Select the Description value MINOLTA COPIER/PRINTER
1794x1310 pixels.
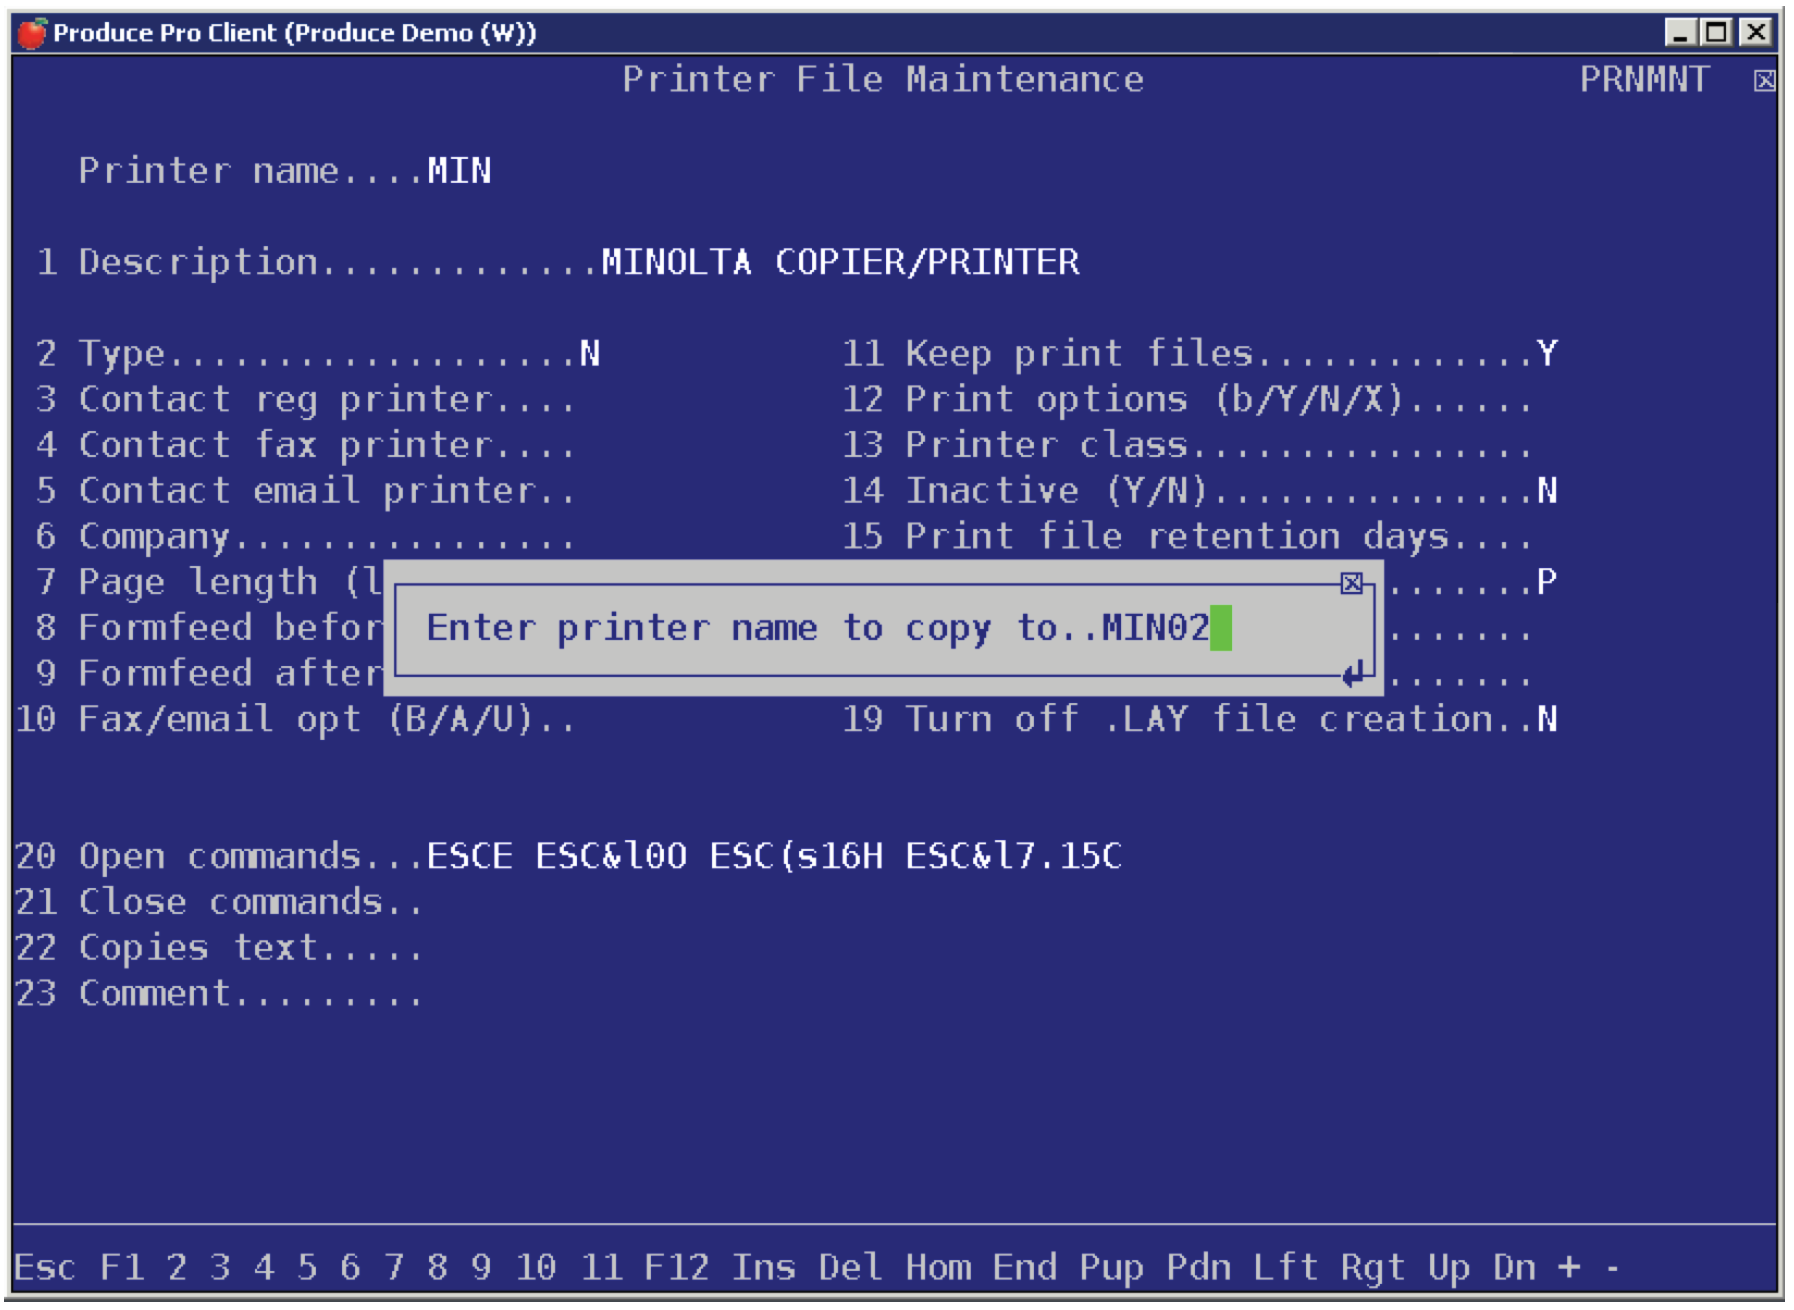pyautogui.click(x=840, y=262)
